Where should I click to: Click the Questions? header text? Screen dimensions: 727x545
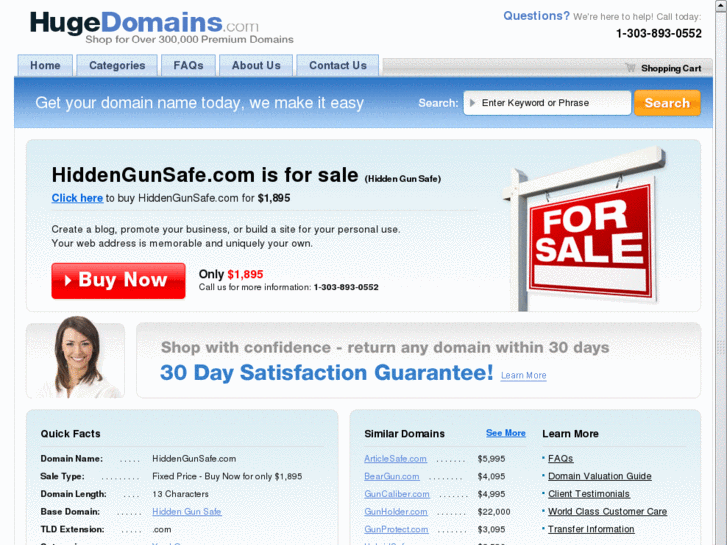pos(536,16)
